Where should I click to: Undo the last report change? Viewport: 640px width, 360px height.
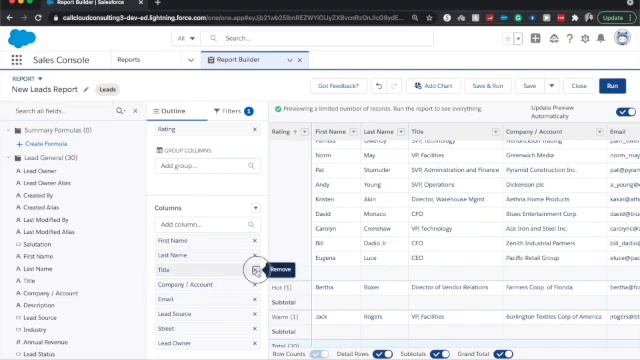[379, 86]
